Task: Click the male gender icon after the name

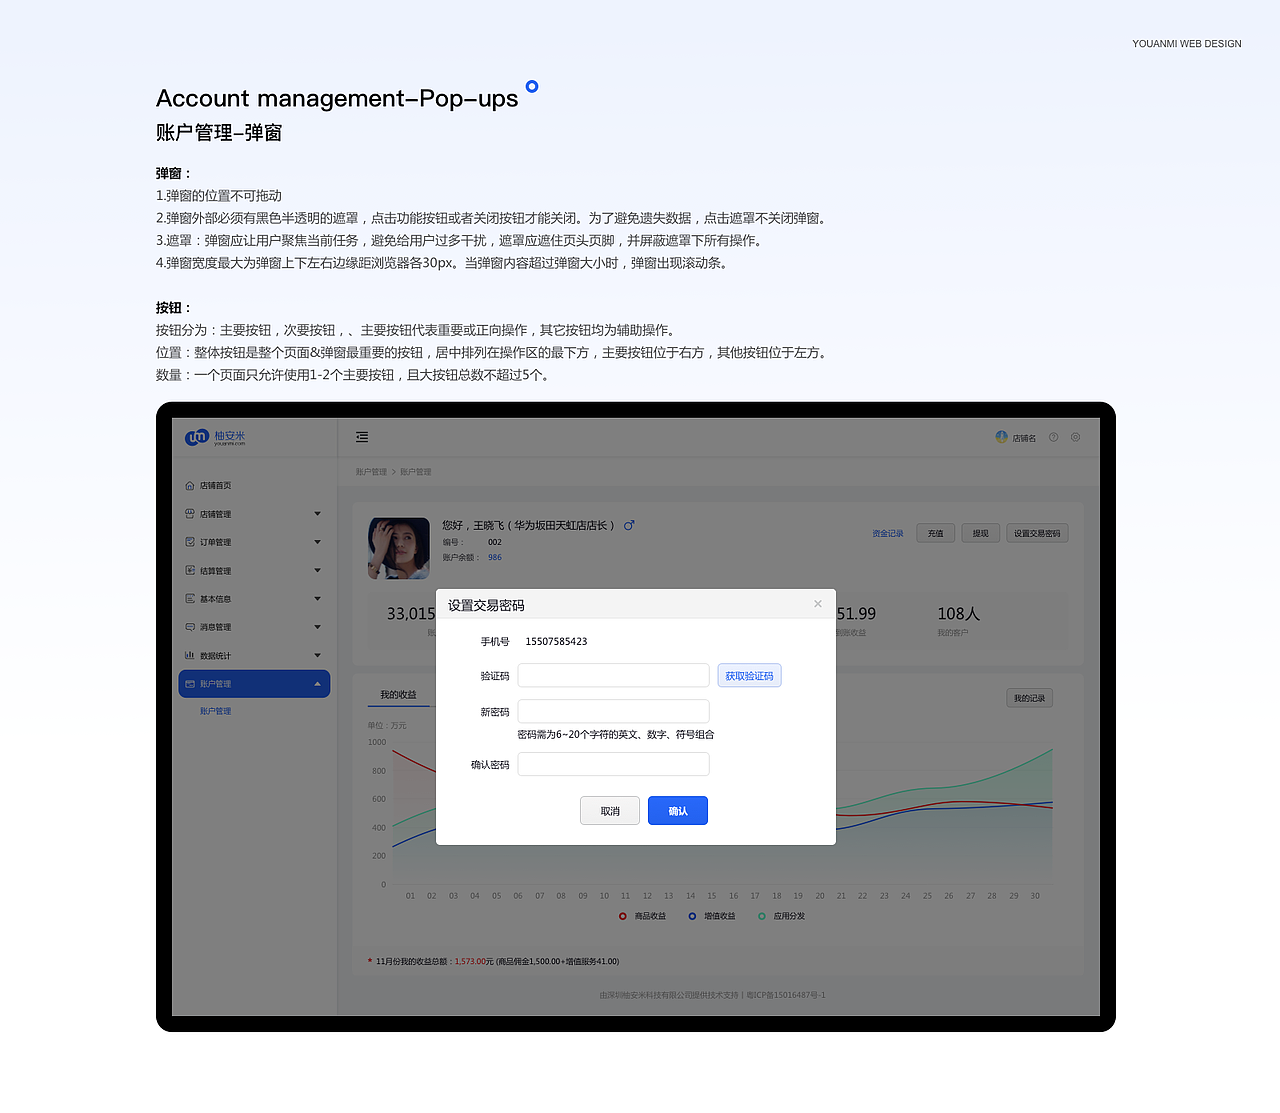Action: click(x=629, y=525)
